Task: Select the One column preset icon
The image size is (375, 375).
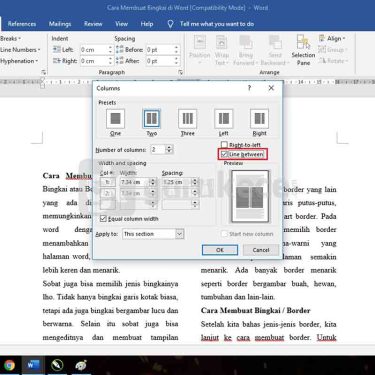Action: [115, 119]
